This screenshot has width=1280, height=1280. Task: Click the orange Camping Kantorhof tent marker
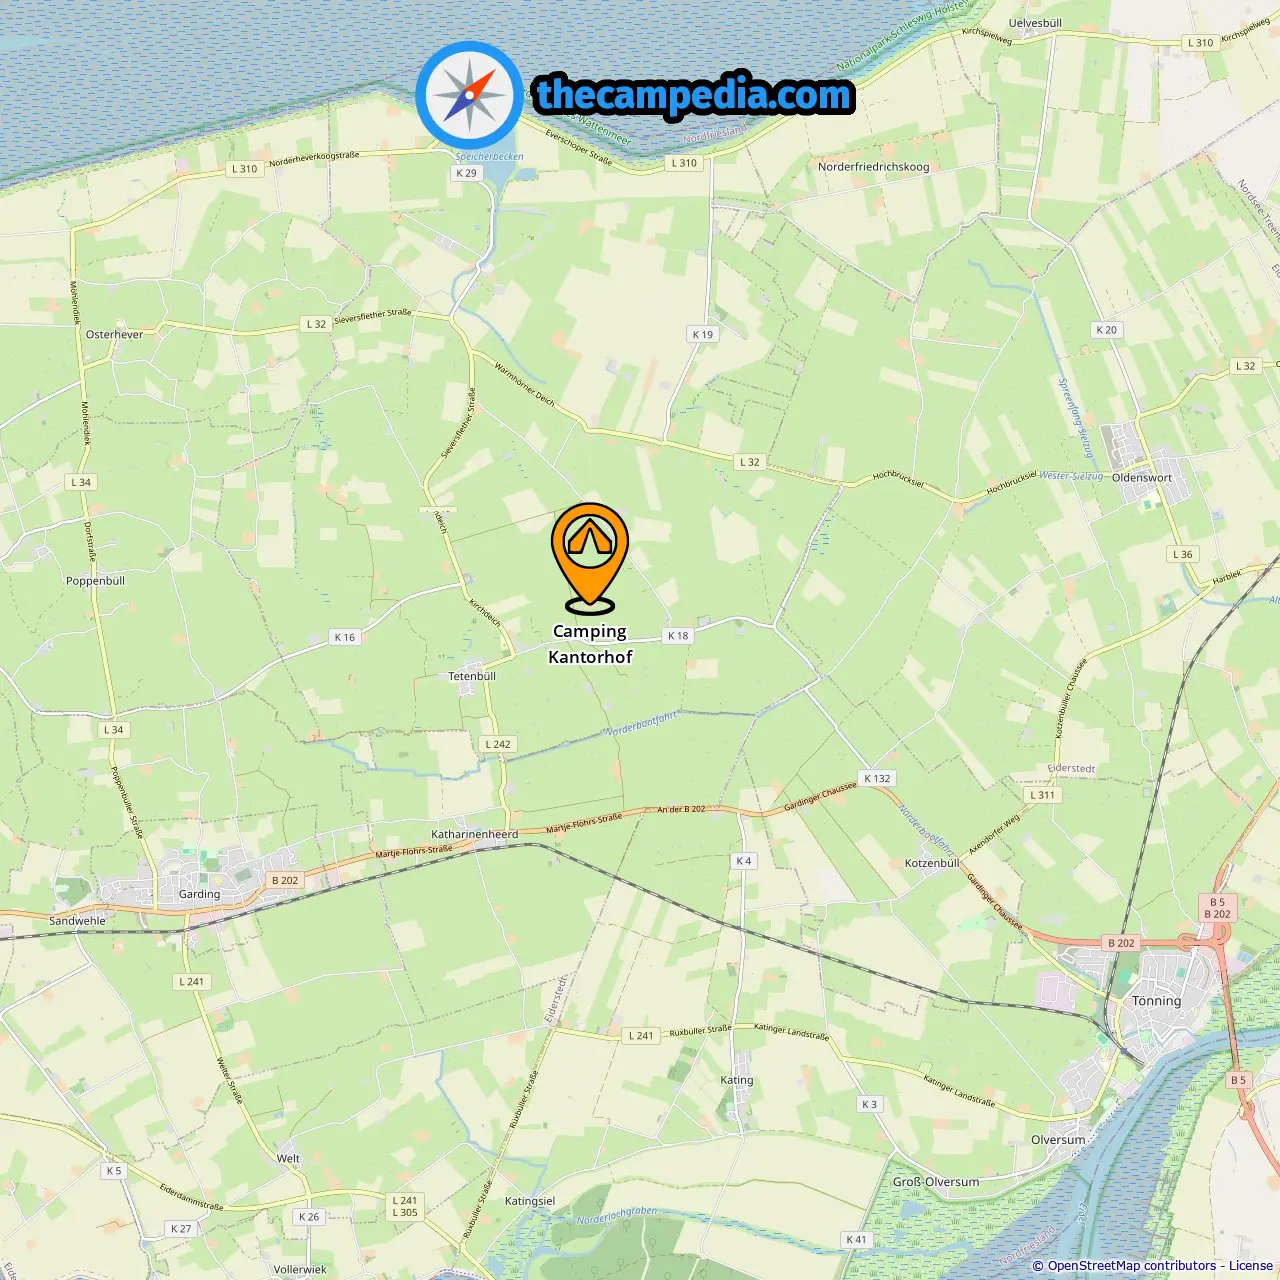pyautogui.click(x=590, y=557)
